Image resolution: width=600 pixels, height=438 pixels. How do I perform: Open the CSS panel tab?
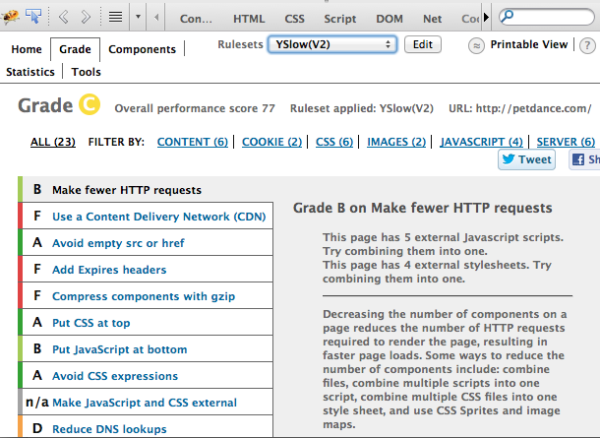(294, 19)
